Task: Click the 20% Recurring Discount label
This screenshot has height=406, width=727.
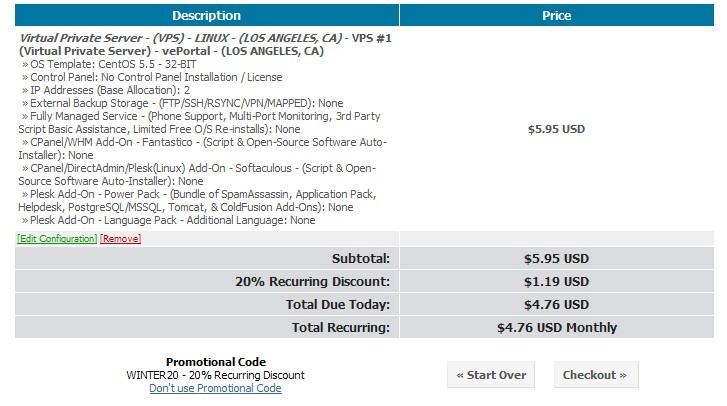Action: [x=312, y=282]
